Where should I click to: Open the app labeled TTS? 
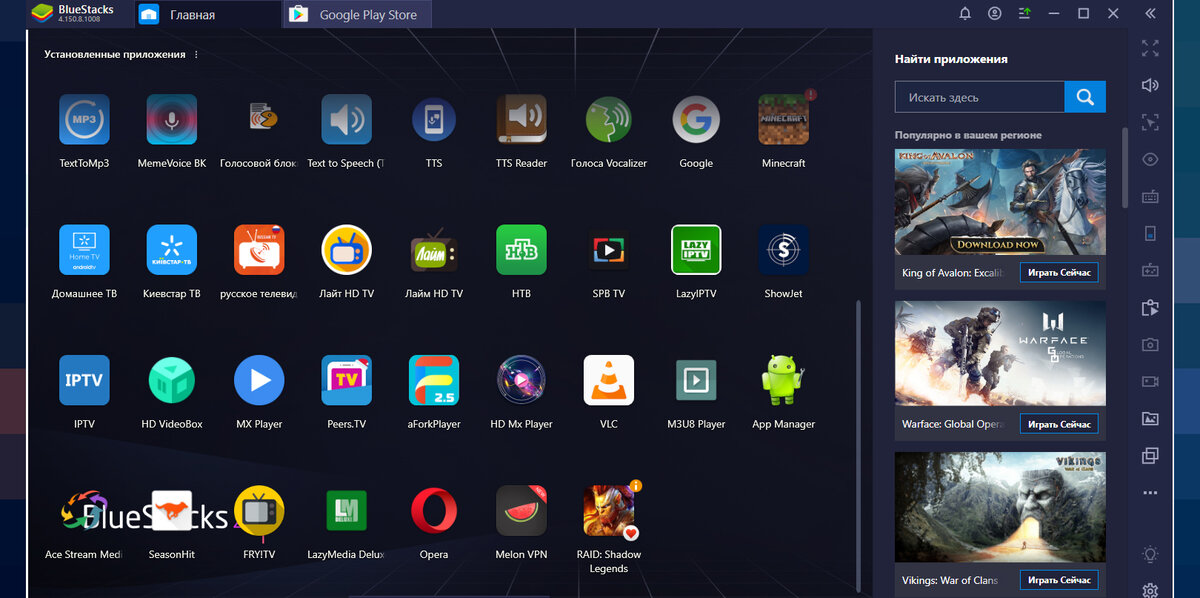434,120
